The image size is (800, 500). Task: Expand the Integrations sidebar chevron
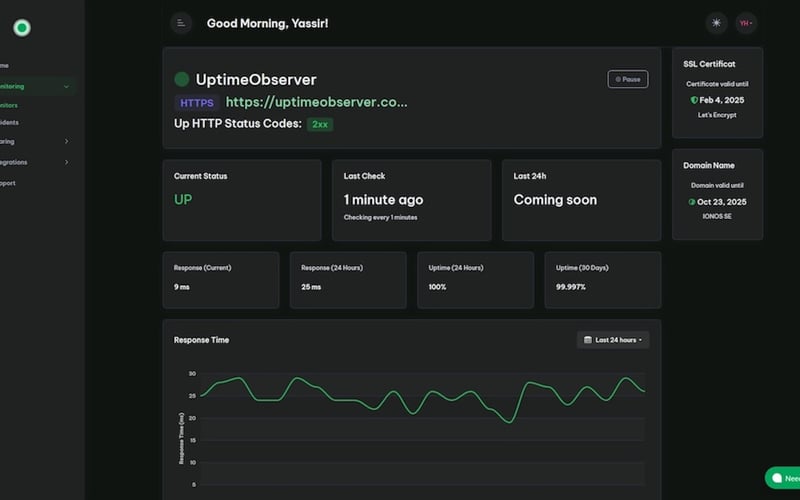(66, 162)
